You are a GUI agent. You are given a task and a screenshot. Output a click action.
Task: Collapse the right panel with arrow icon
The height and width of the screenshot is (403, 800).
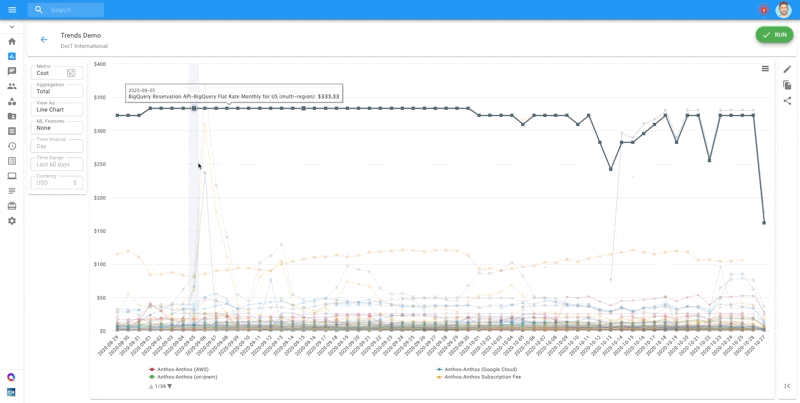point(787,386)
